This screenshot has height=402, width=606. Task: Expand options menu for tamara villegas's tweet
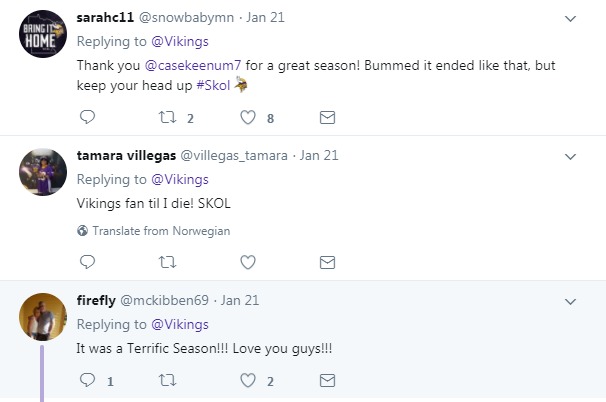click(x=571, y=156)
